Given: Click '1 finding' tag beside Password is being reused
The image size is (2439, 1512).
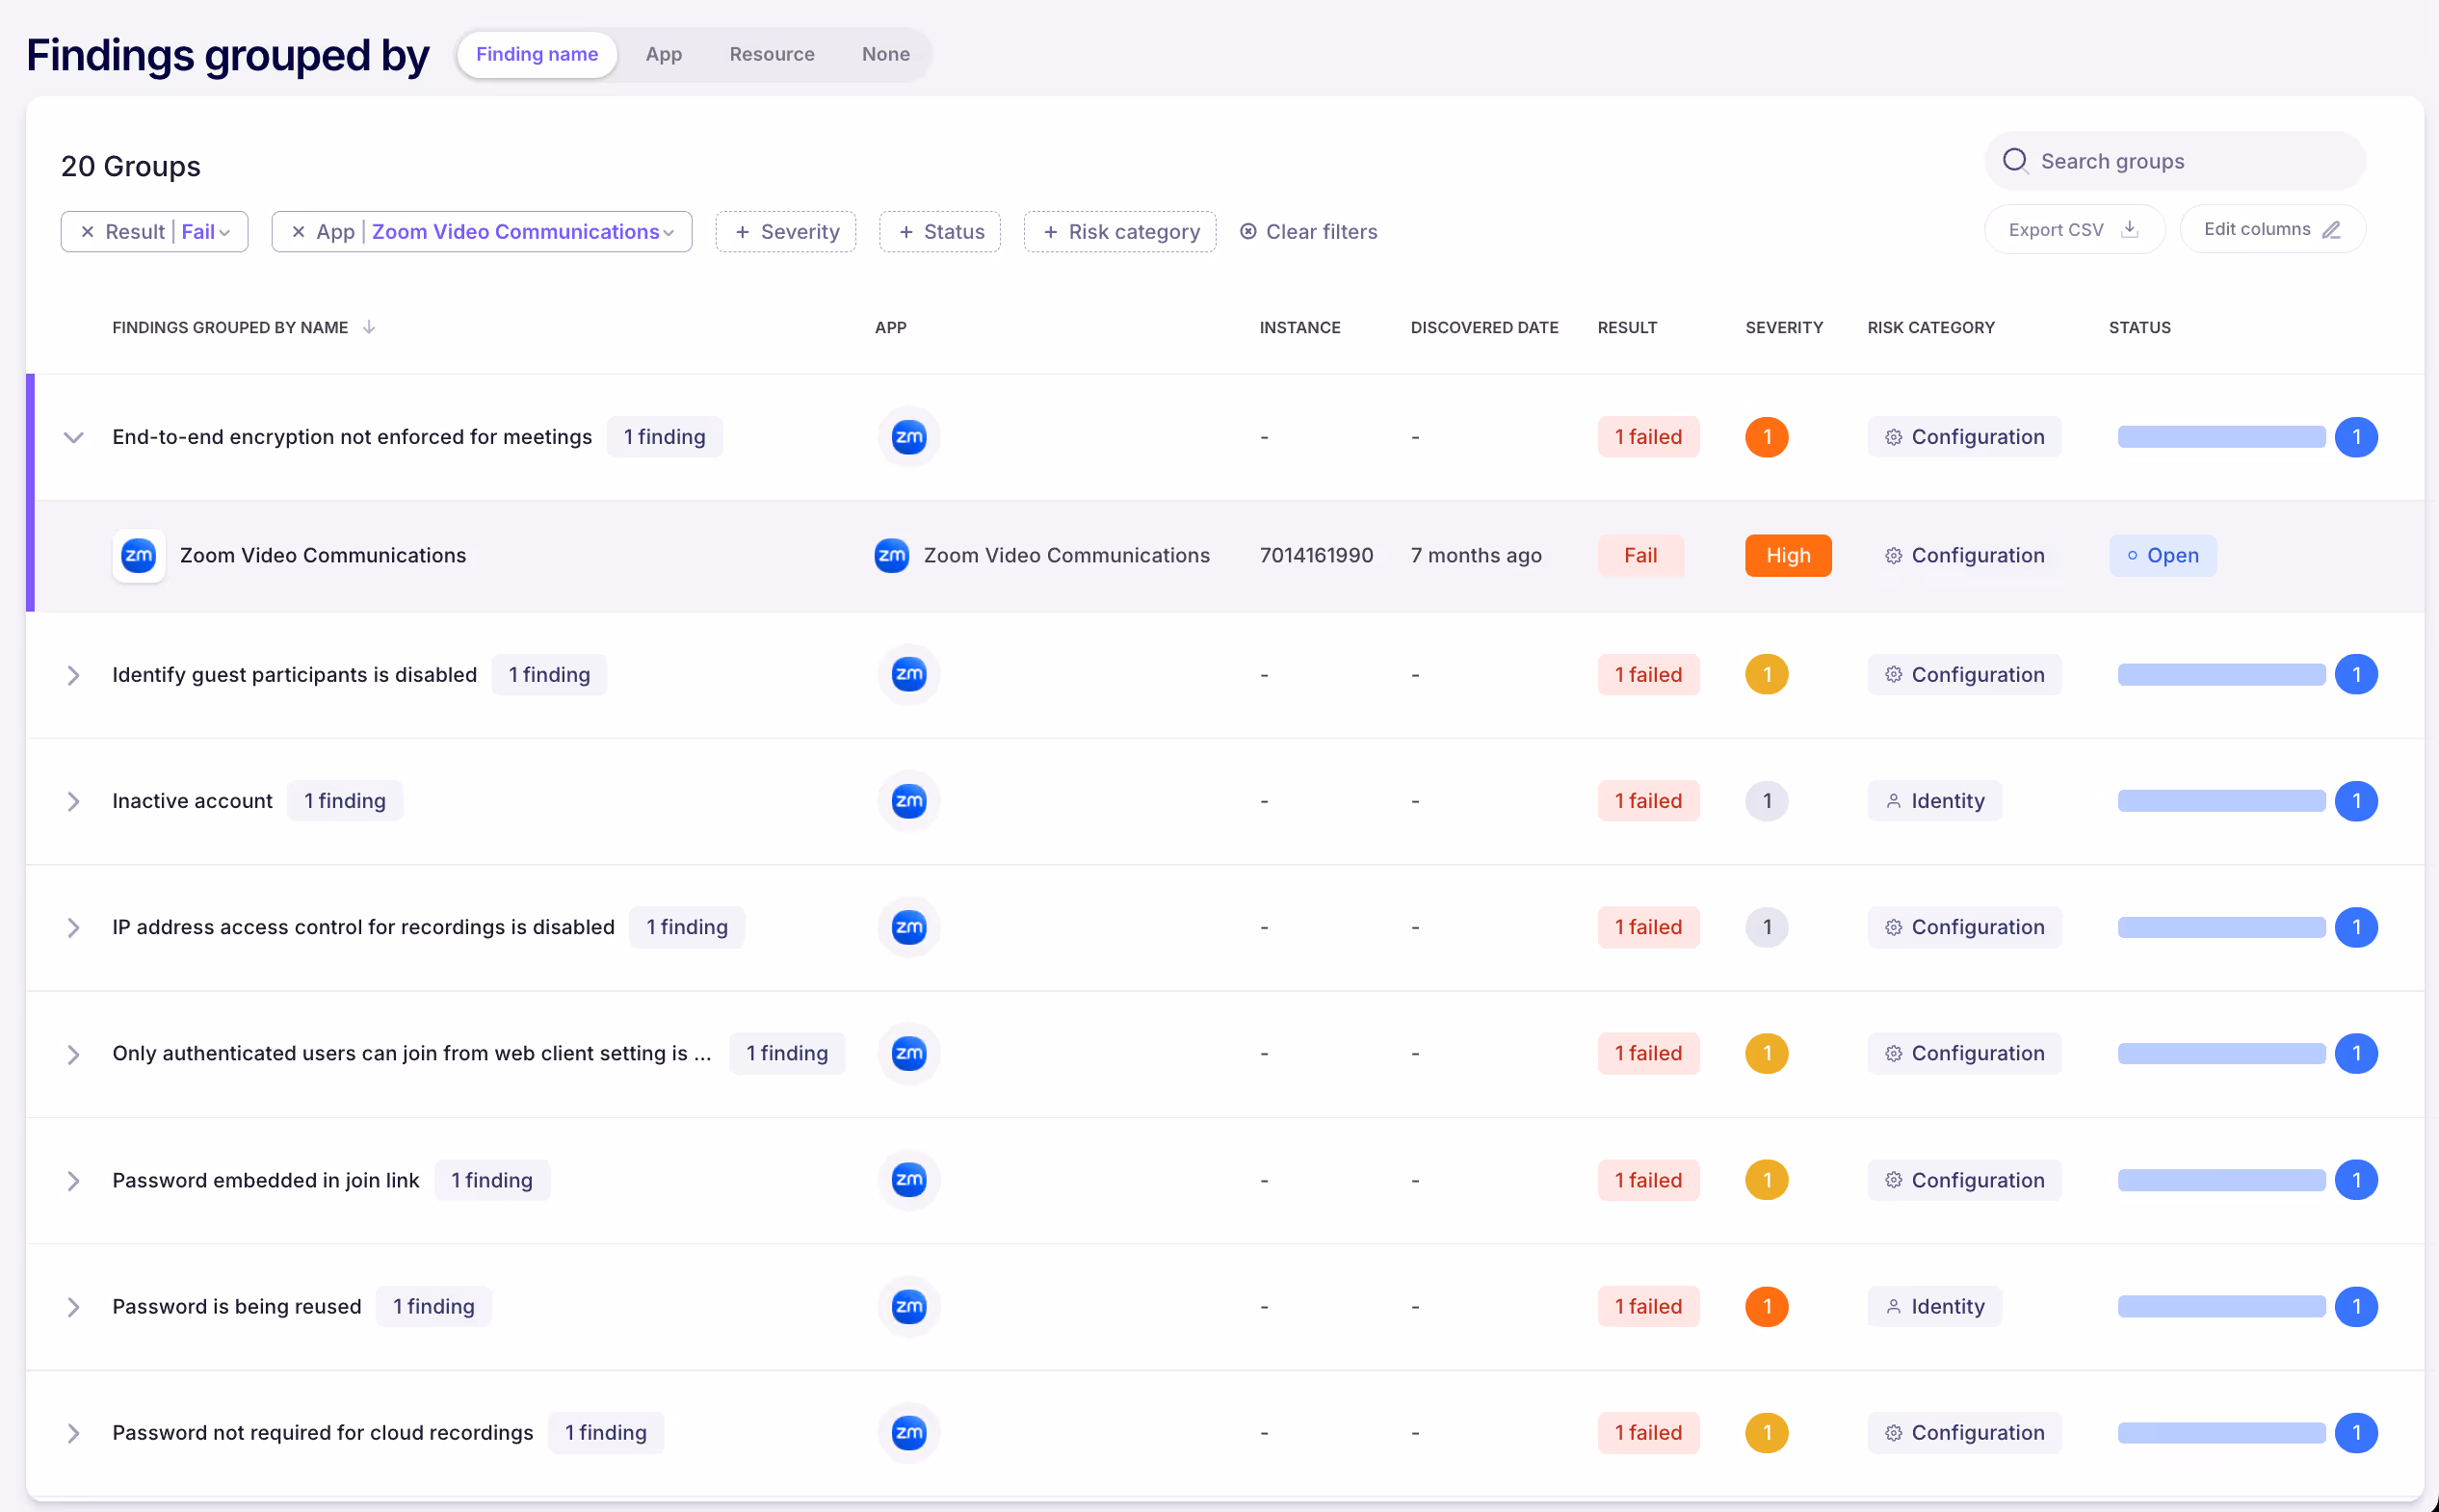Looking at the screenshot, I should pos(434,1306).
